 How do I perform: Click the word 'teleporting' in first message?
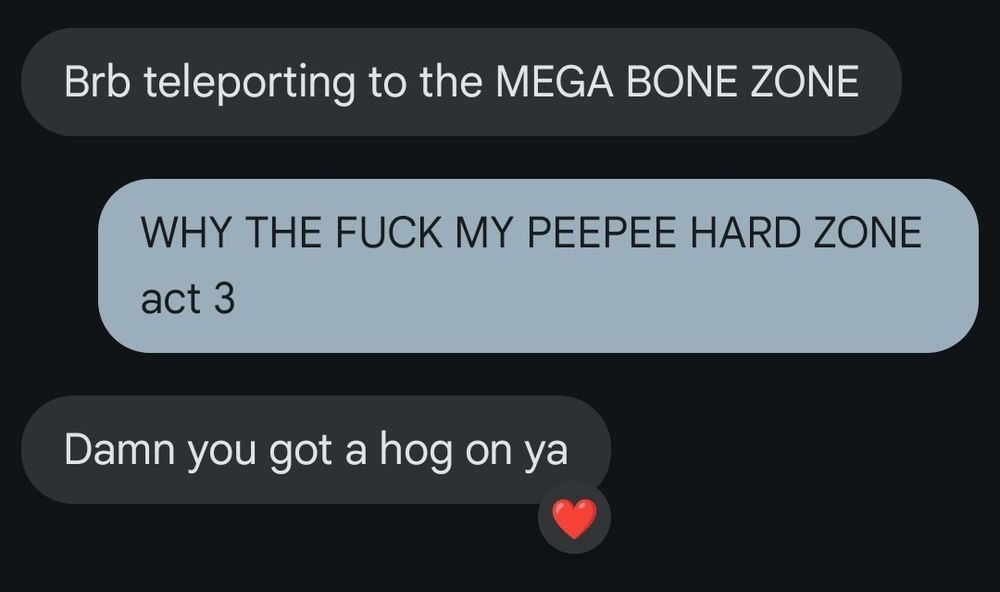point(249,83)
